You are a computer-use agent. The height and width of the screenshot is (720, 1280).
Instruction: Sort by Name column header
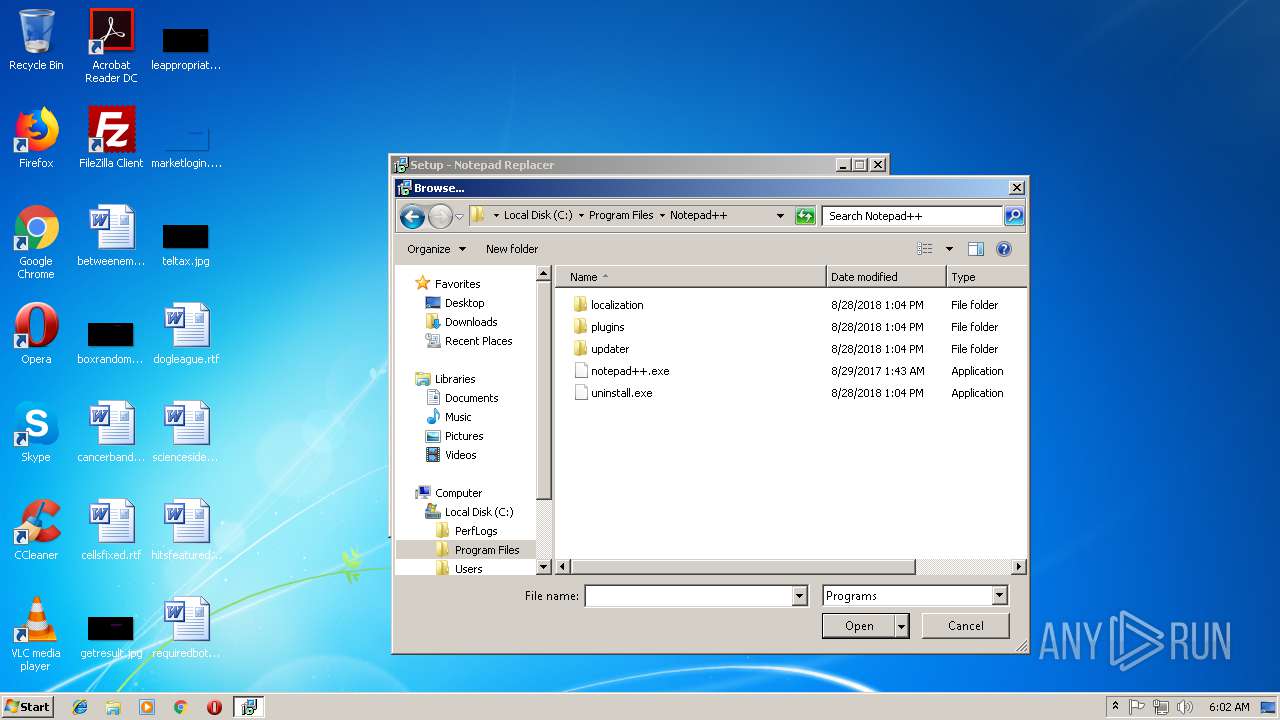pos(691,277)
